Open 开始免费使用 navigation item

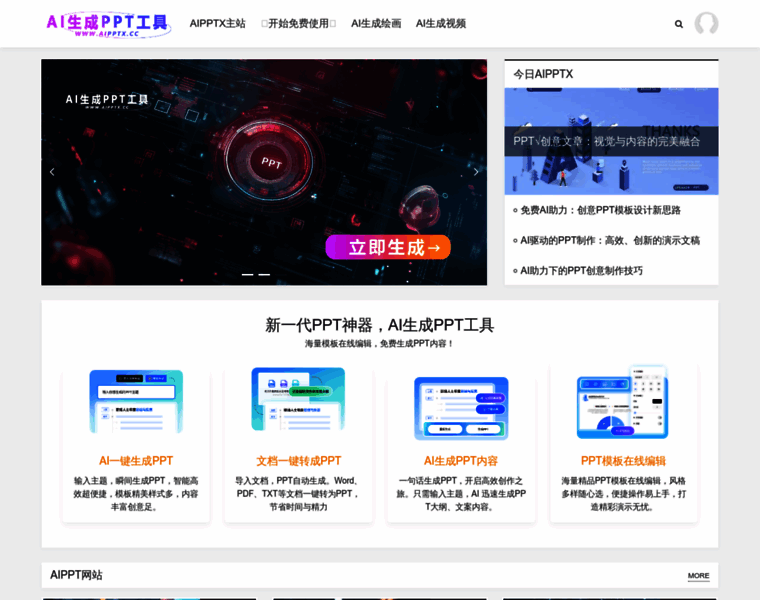point(298,24)
